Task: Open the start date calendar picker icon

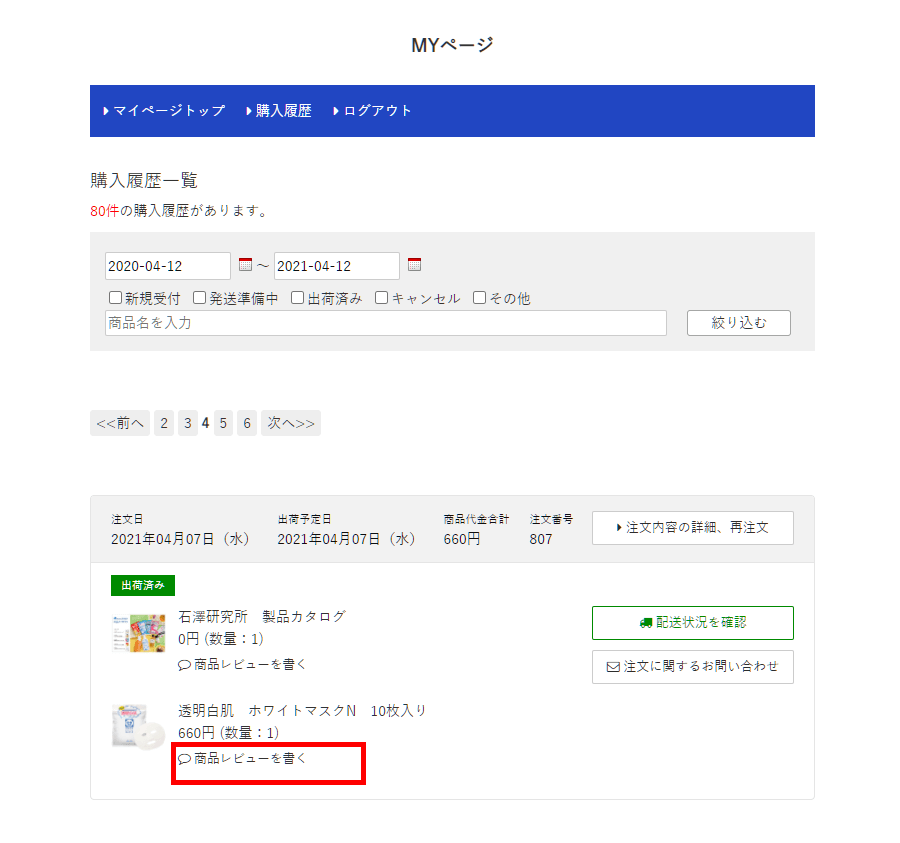Action: [245, 265]
